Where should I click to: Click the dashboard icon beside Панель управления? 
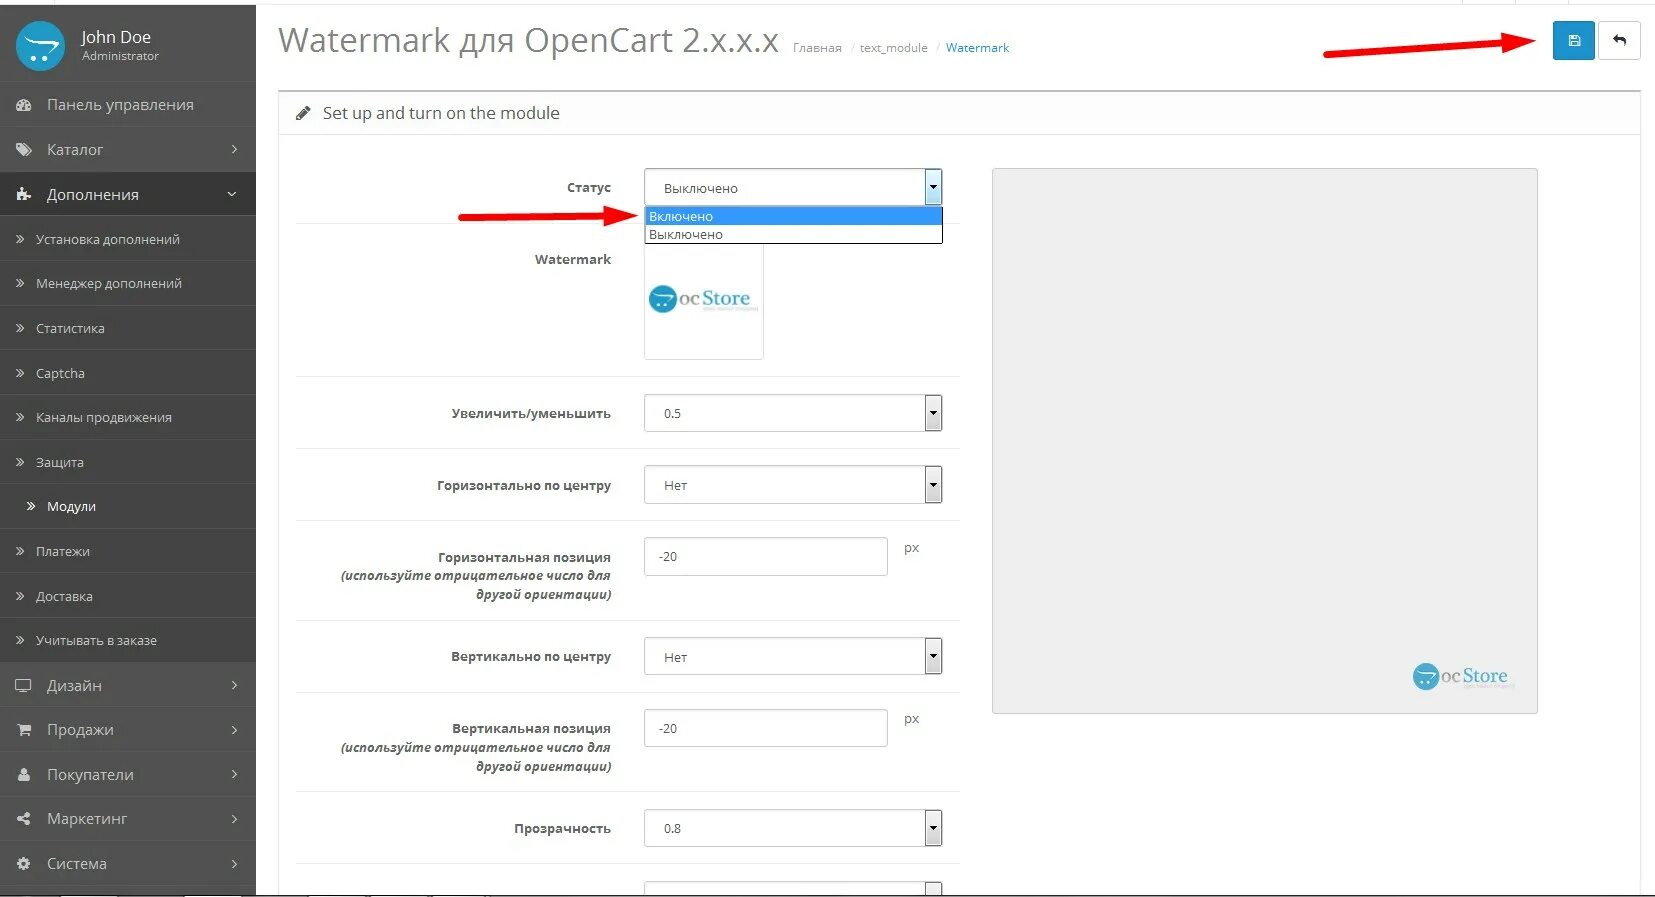point(24,105)
